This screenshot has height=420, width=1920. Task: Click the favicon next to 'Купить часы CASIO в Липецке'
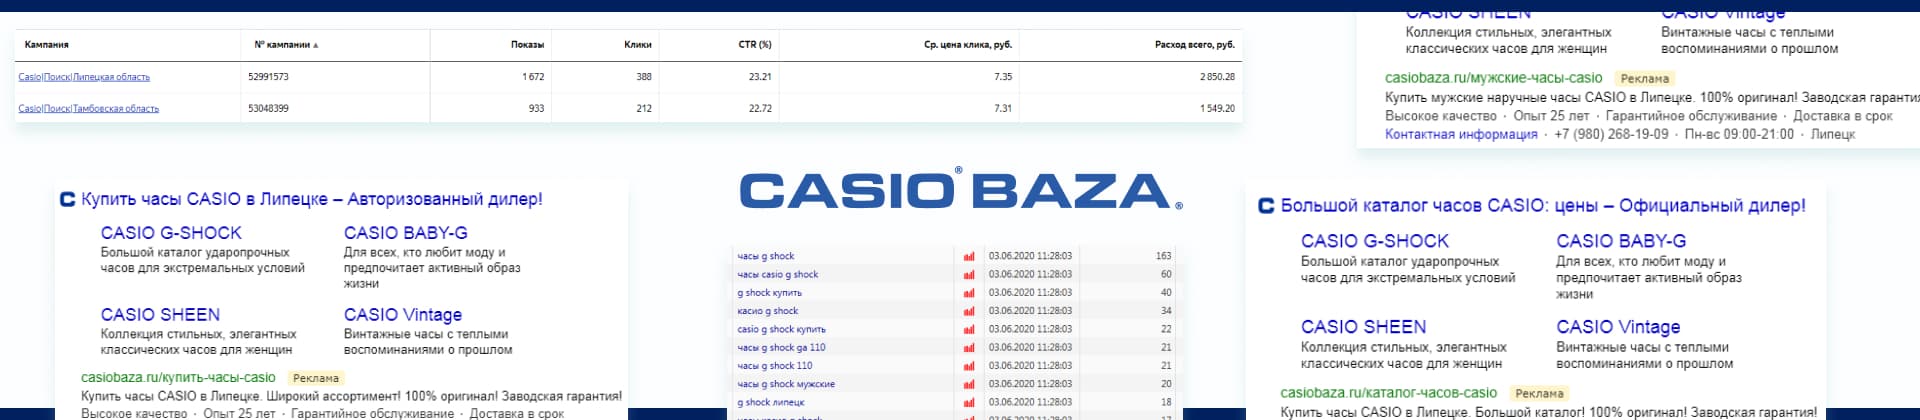68,199
